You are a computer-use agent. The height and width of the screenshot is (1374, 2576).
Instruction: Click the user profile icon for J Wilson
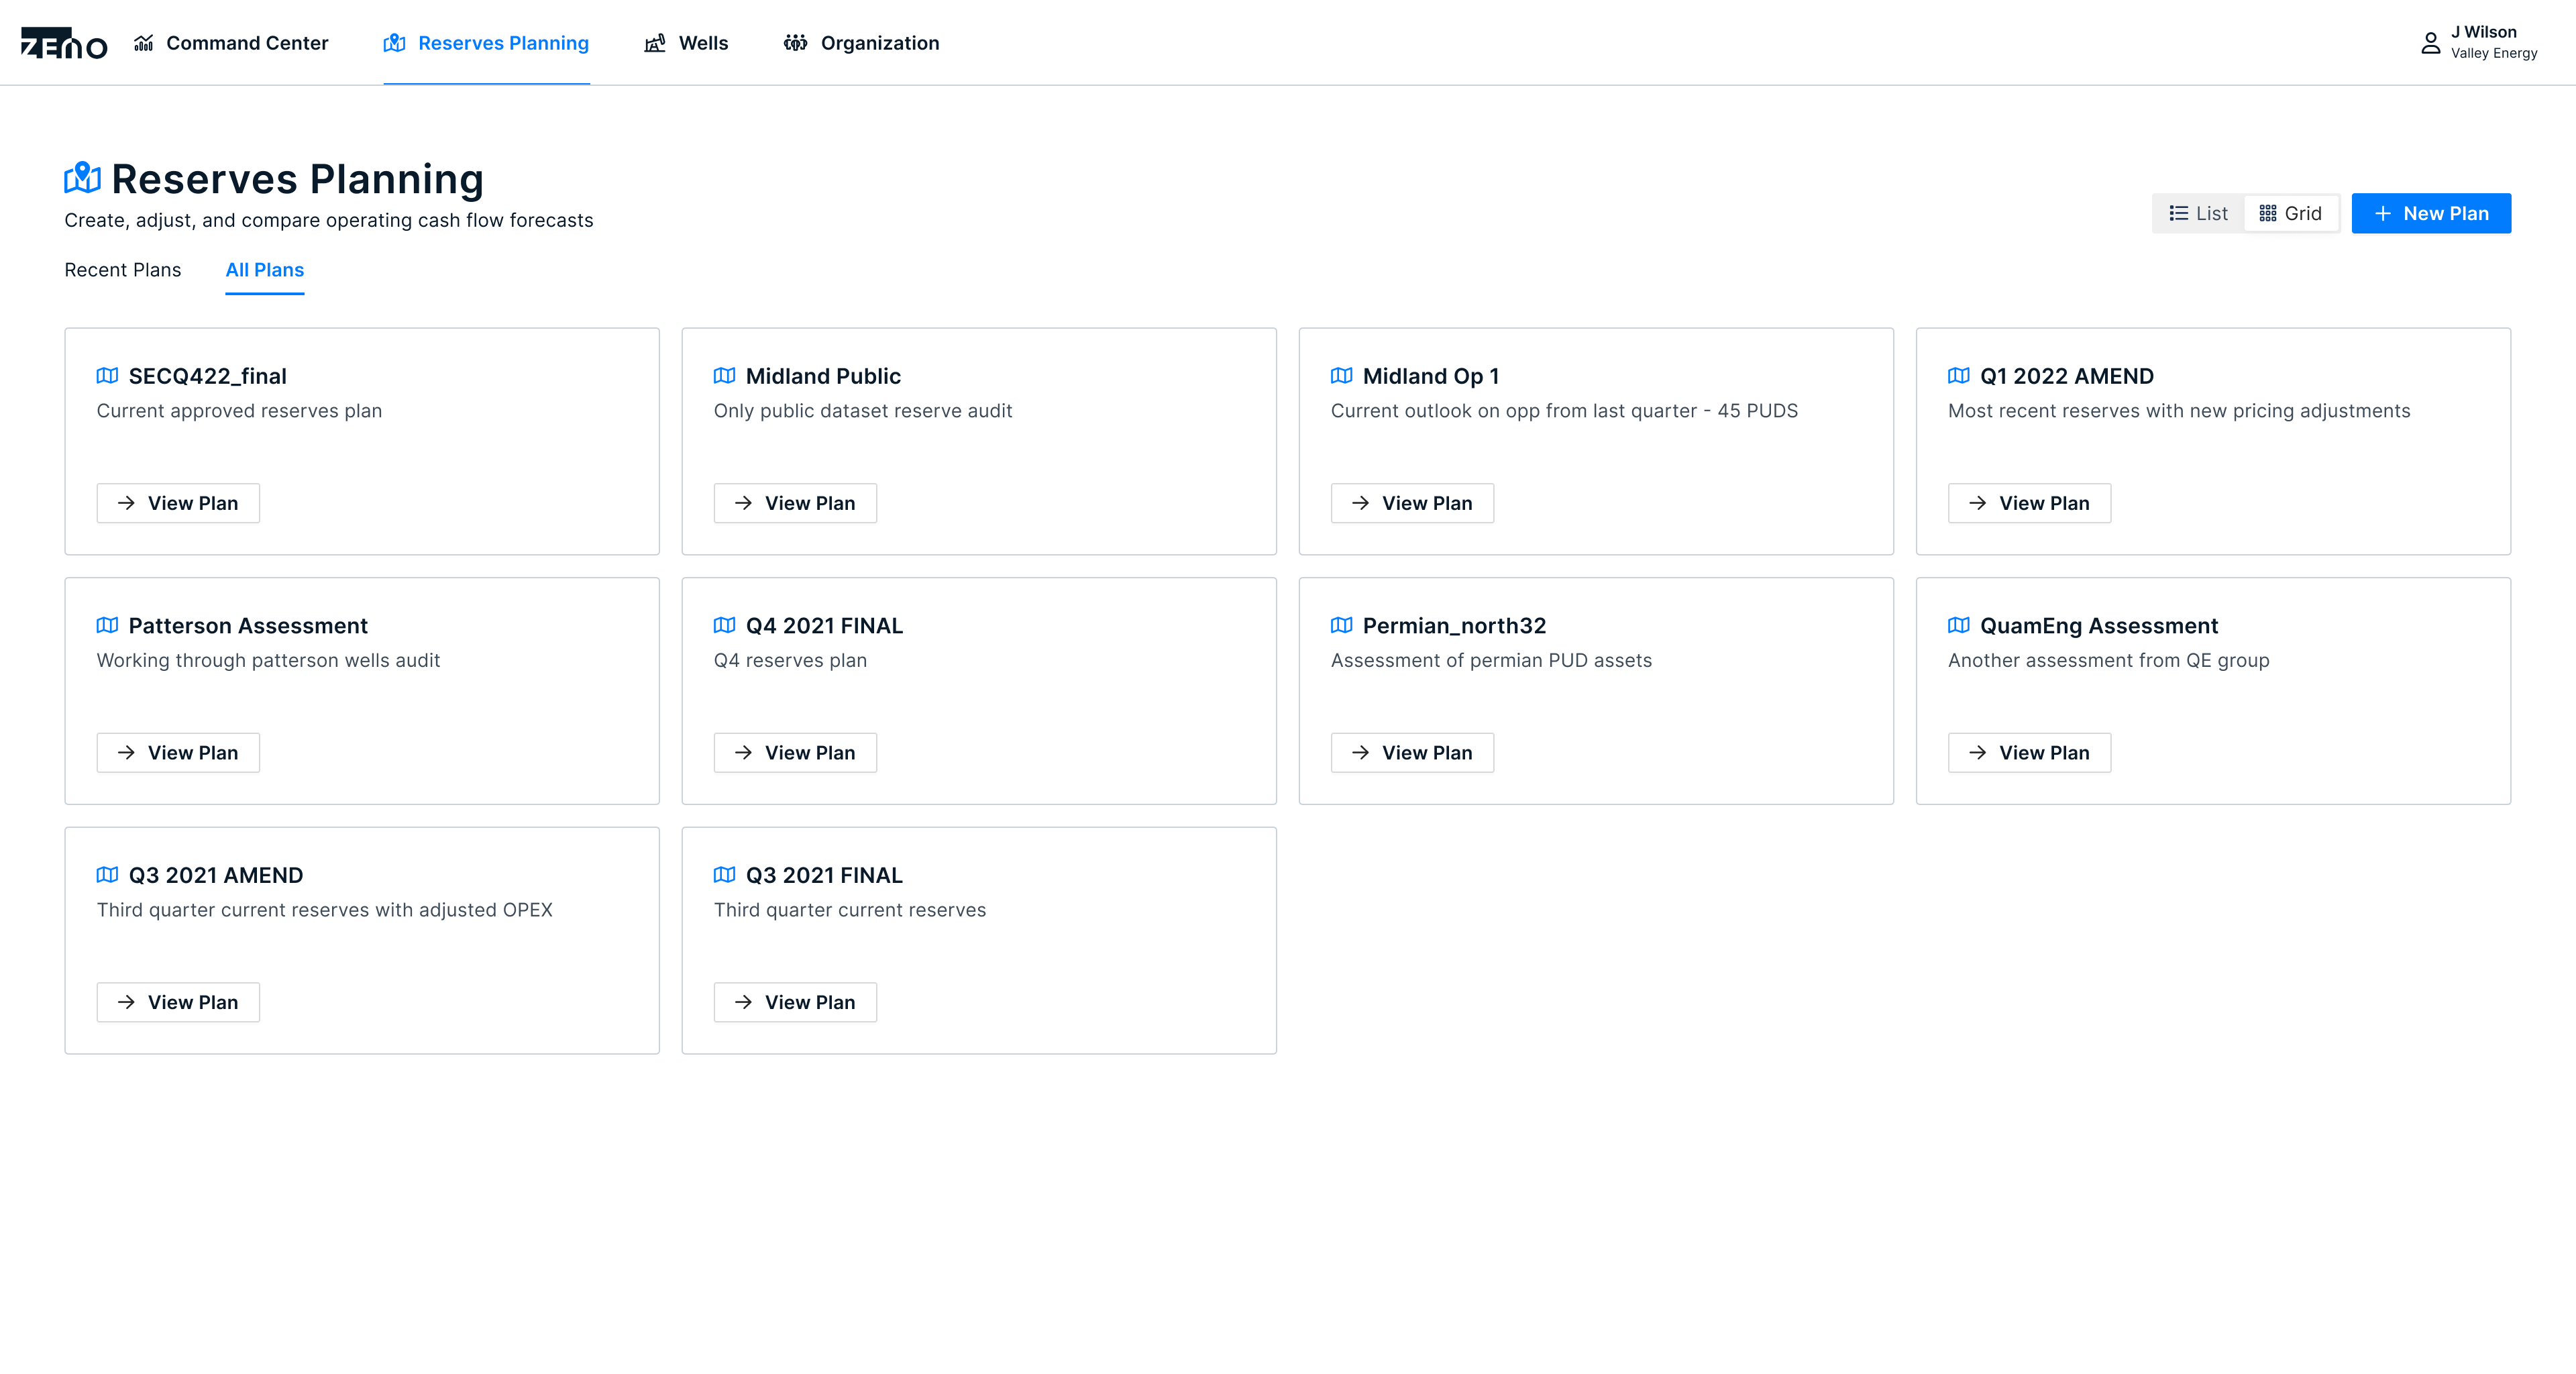2430,43
